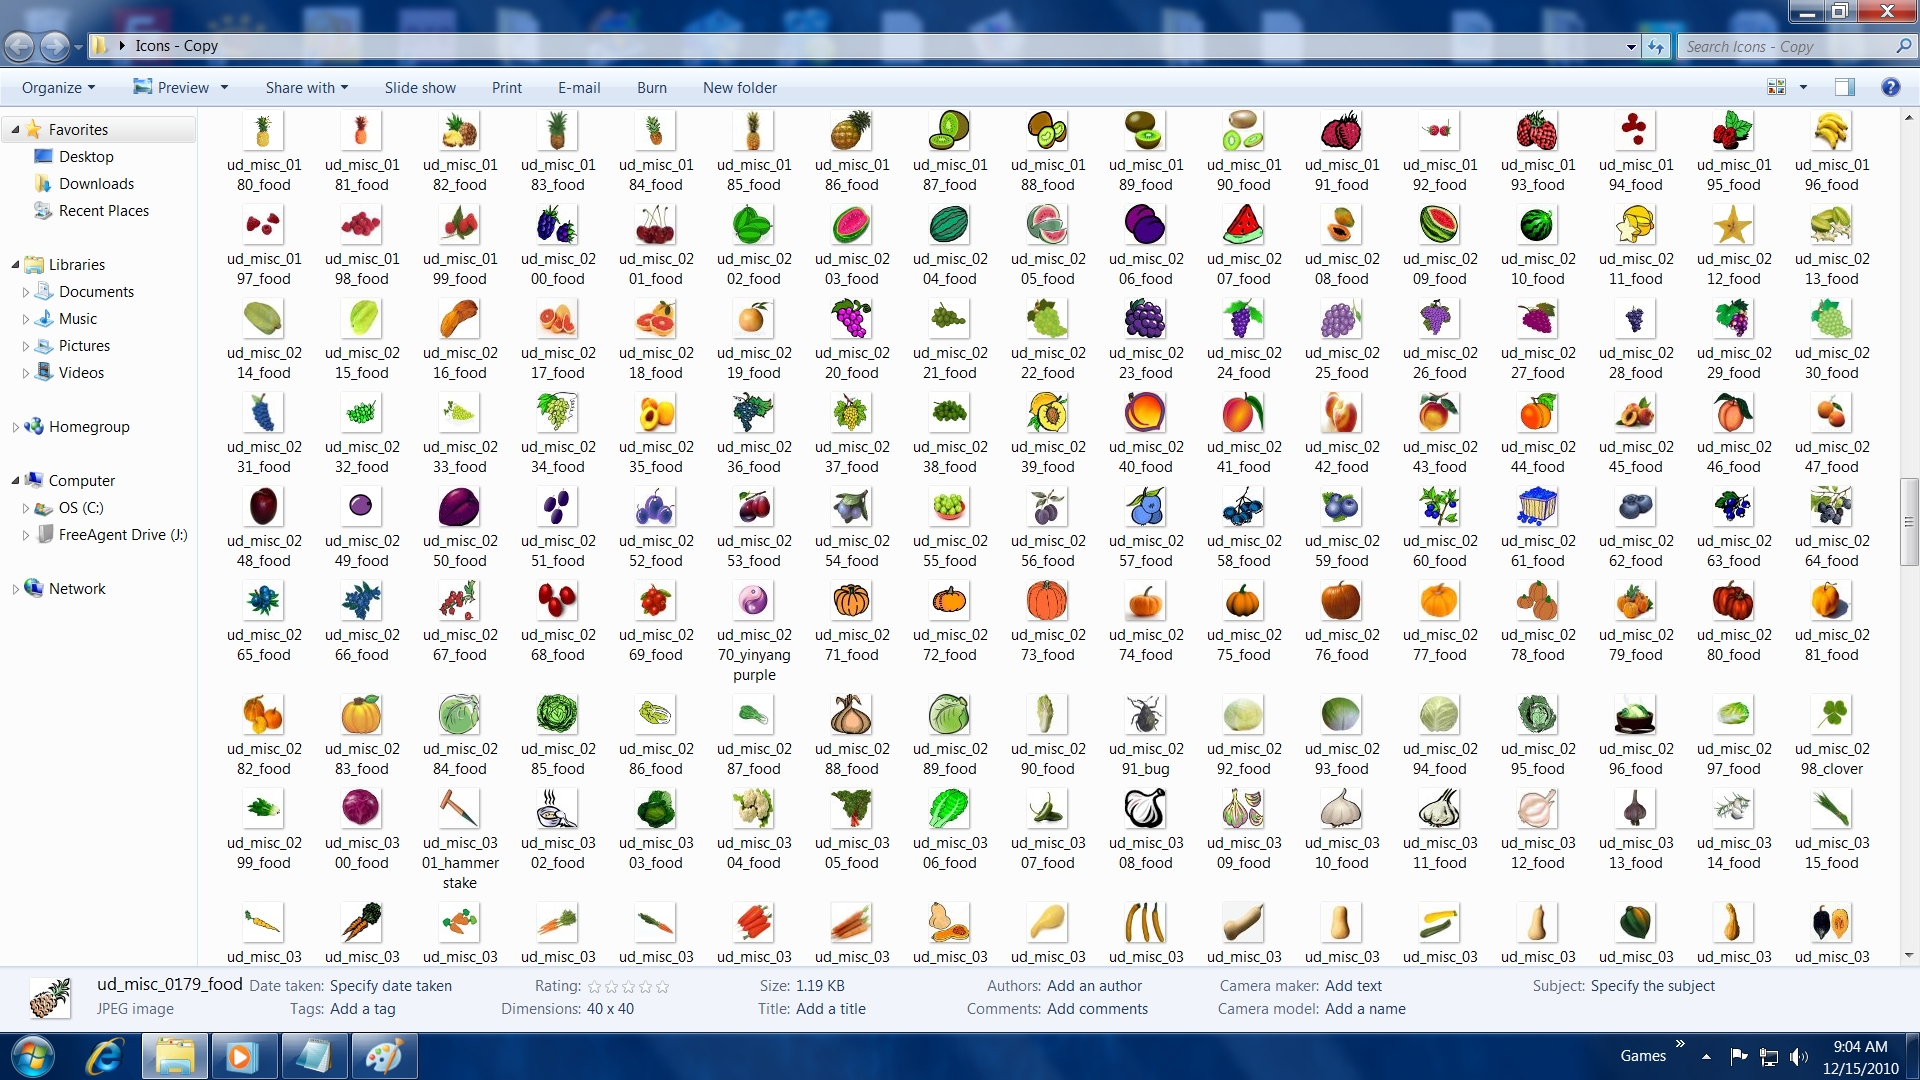
Task: Click the New folder button
Action: 739,88
